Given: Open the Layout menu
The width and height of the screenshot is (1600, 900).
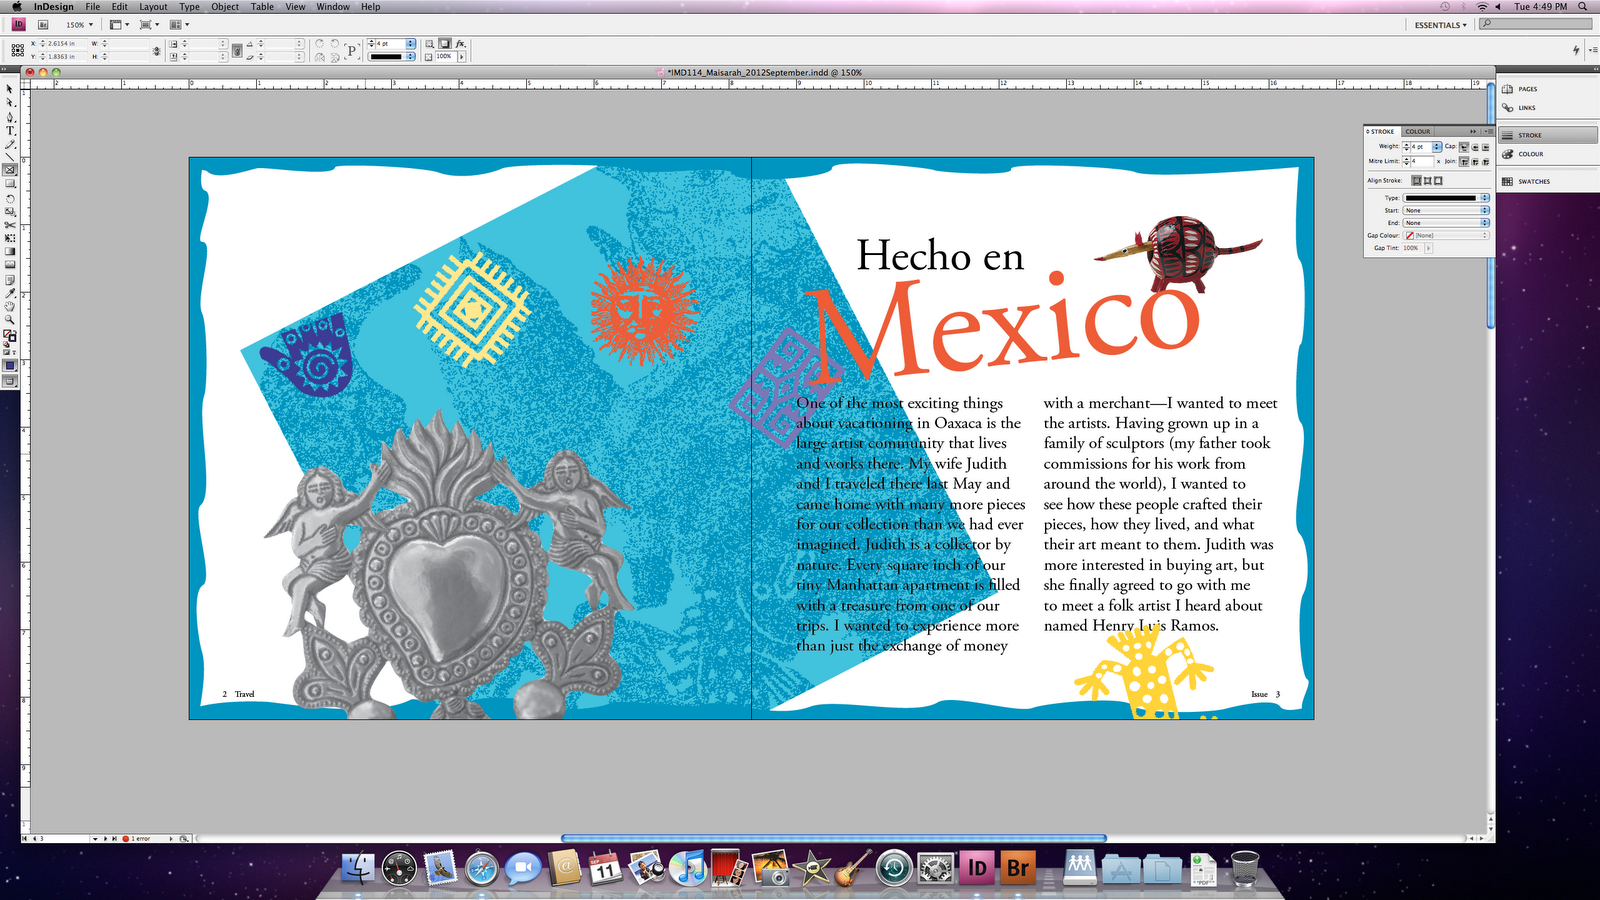Looking at the screenshot, I should 153,6.
